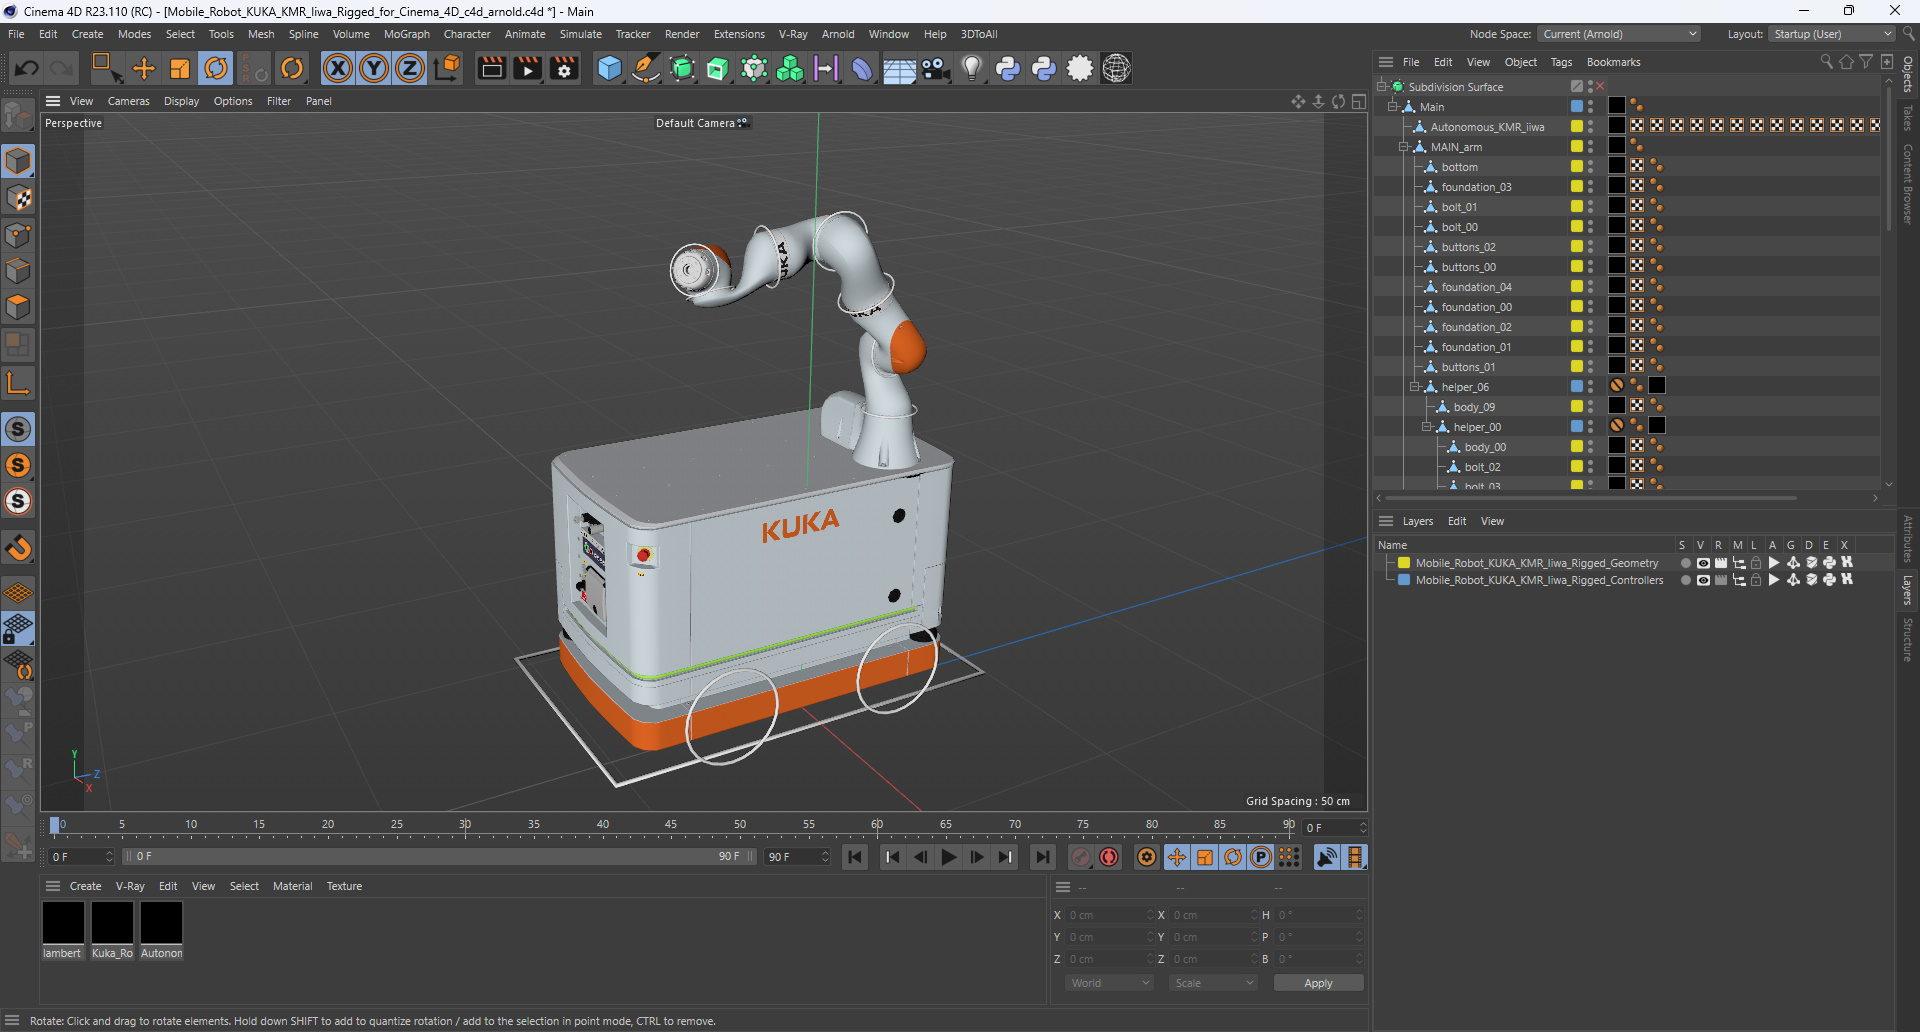Go to end of animation

click(x=1043, y=857)
